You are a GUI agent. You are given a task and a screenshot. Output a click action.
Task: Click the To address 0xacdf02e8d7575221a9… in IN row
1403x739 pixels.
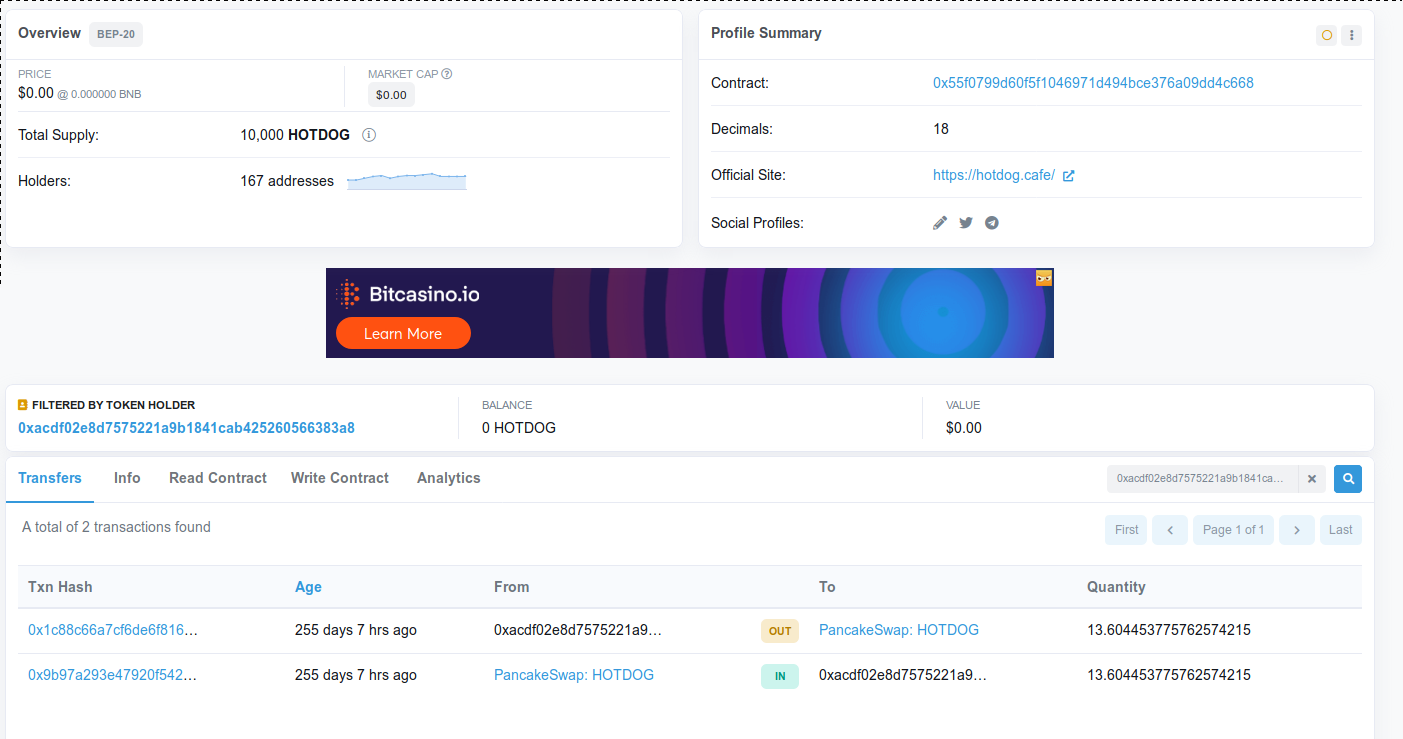[903, 675]
